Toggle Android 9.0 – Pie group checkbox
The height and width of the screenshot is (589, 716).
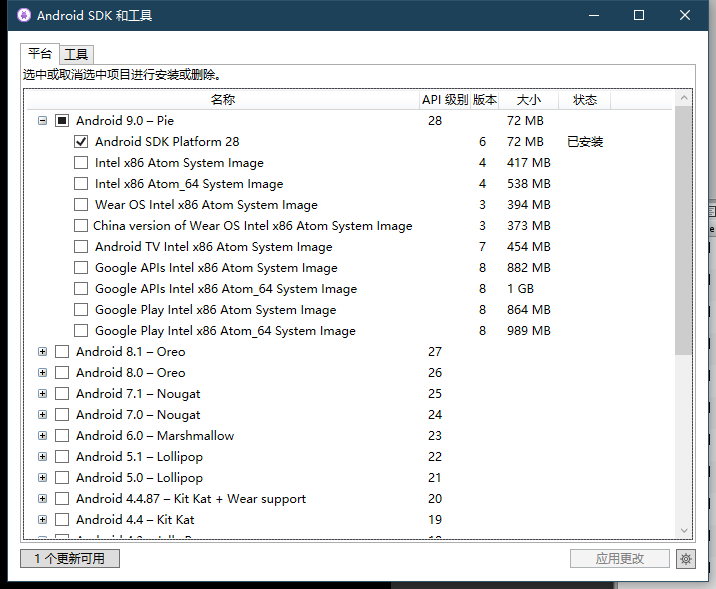click(x=62, y=121)
